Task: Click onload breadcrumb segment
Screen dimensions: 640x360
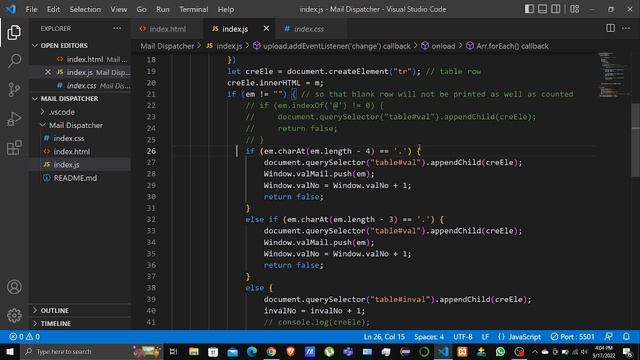Action: 438,46
